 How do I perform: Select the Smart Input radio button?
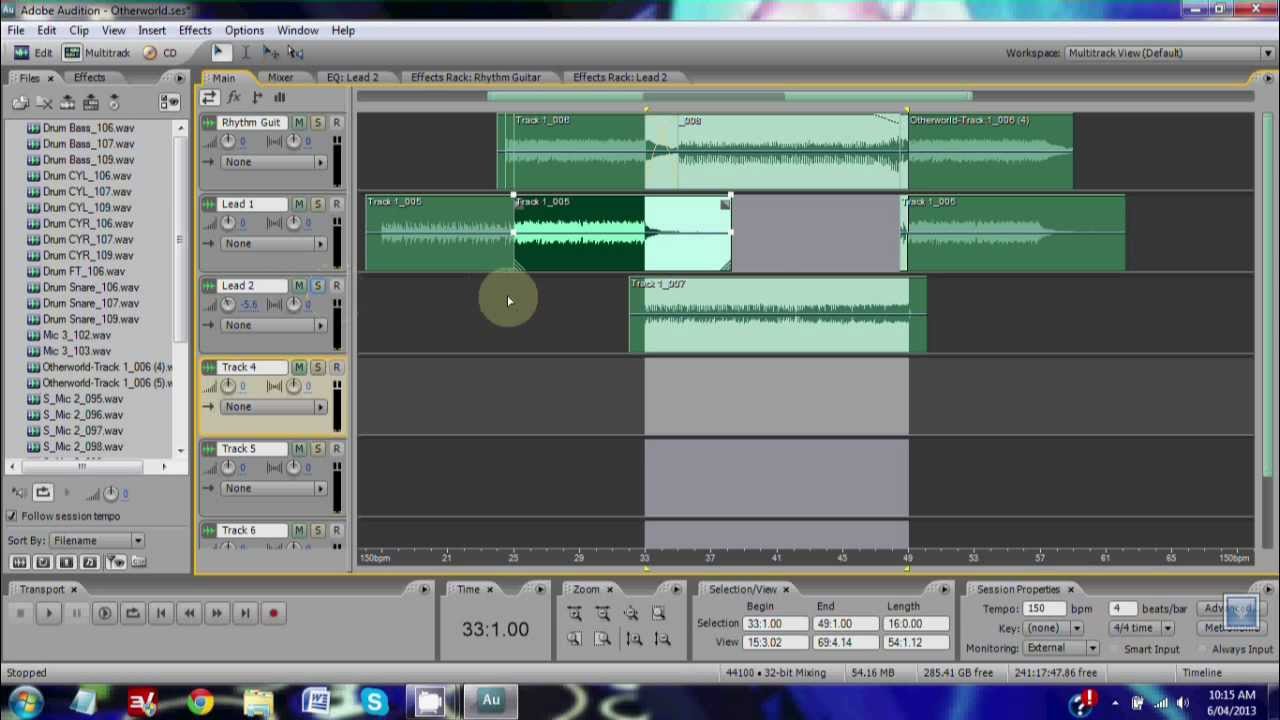(1114, 649)
